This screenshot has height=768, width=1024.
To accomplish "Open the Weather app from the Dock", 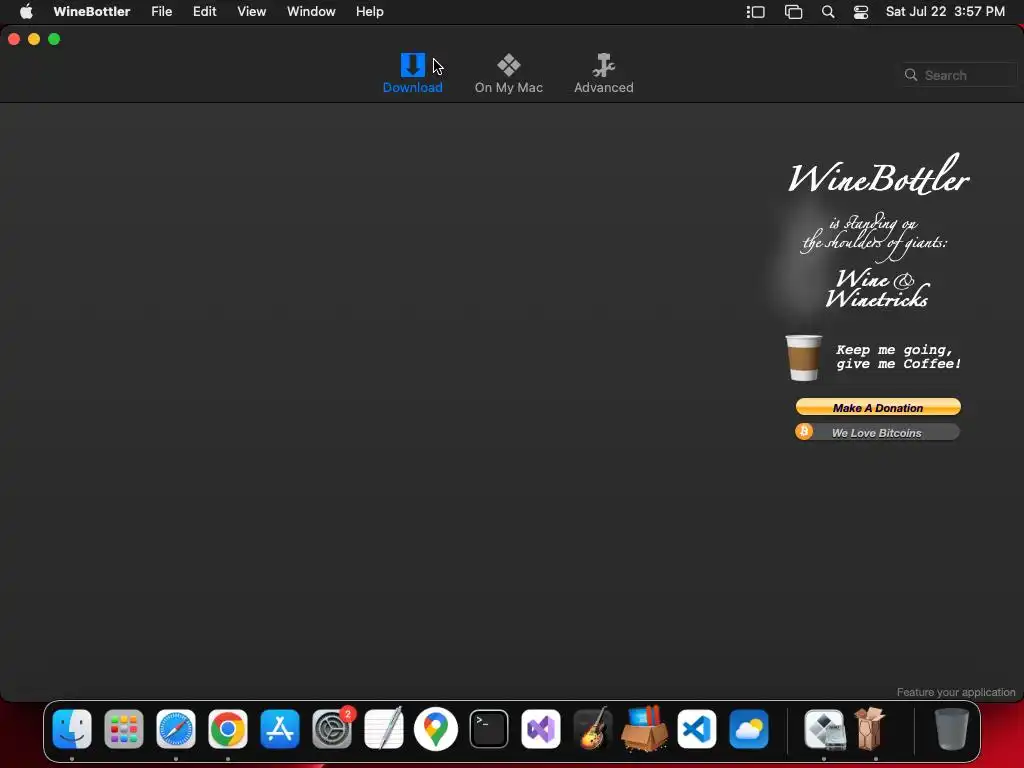I will pyautogui.click(x=748, y=729).
